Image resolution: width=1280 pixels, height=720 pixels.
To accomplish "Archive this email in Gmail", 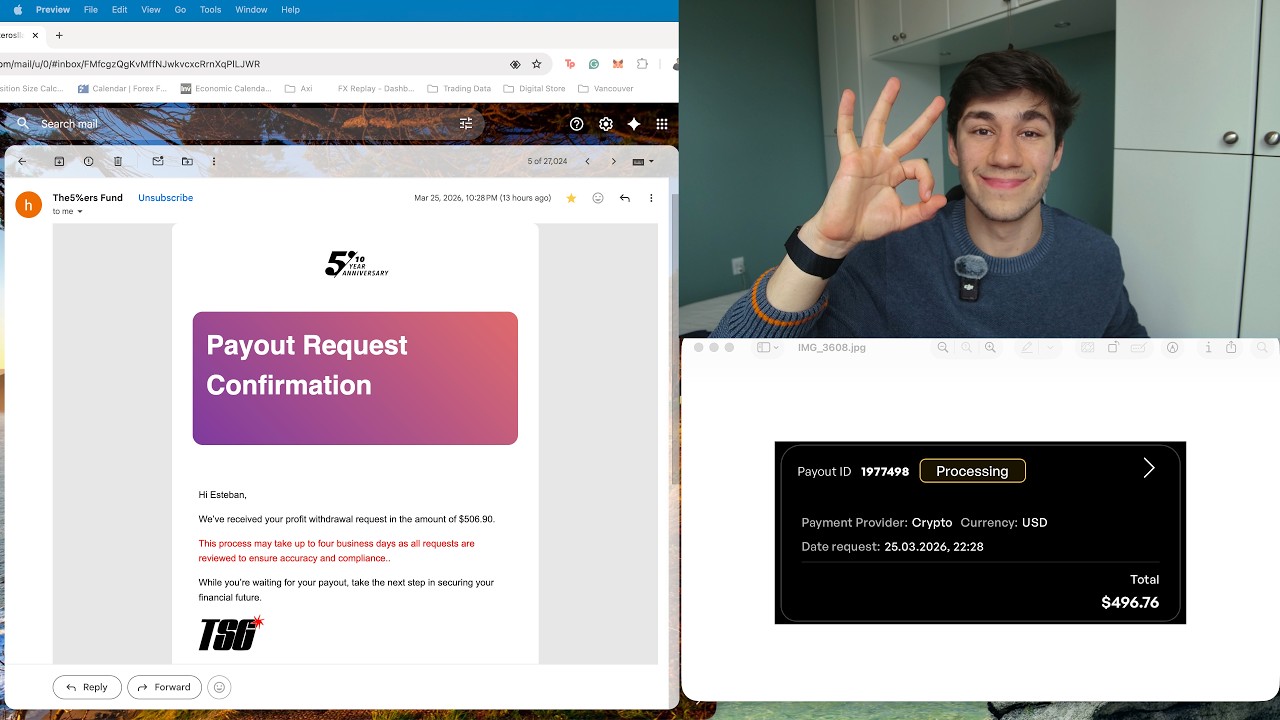I will [59, 161].
